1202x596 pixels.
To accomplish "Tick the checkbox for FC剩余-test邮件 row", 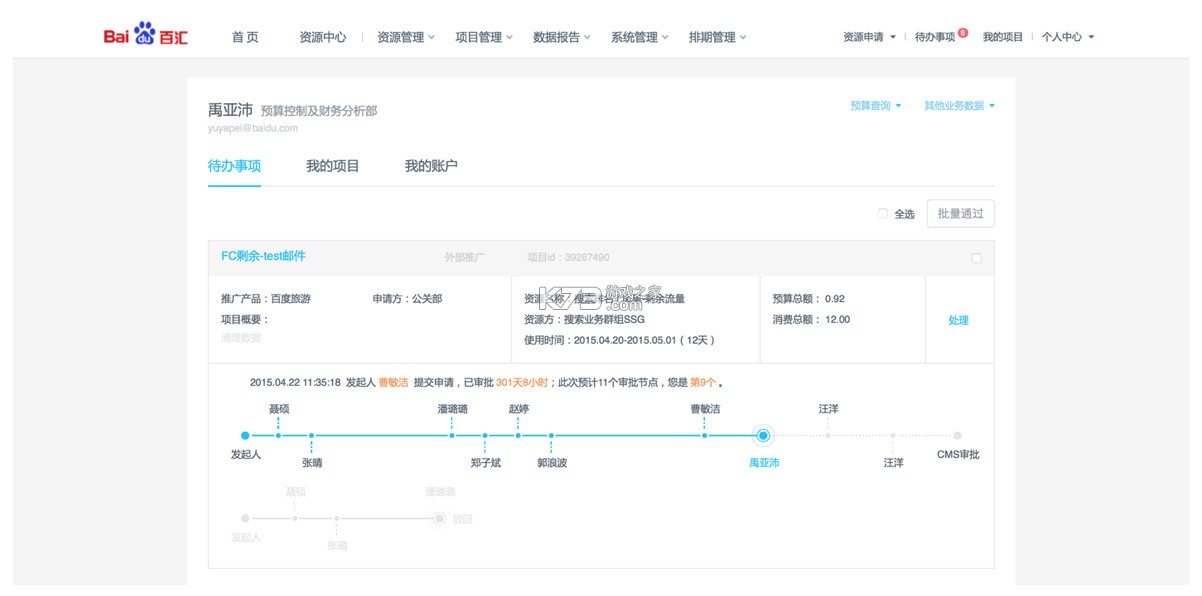I will pos(976,258).
